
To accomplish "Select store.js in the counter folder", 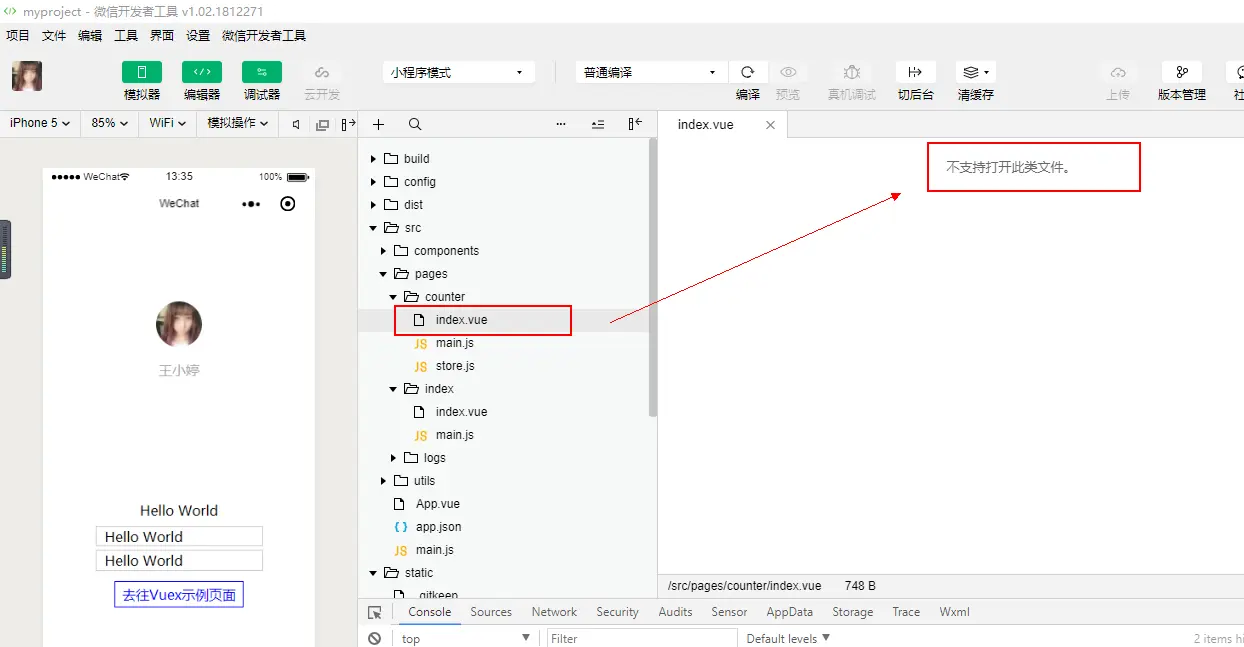I will (x=455, y=366).
